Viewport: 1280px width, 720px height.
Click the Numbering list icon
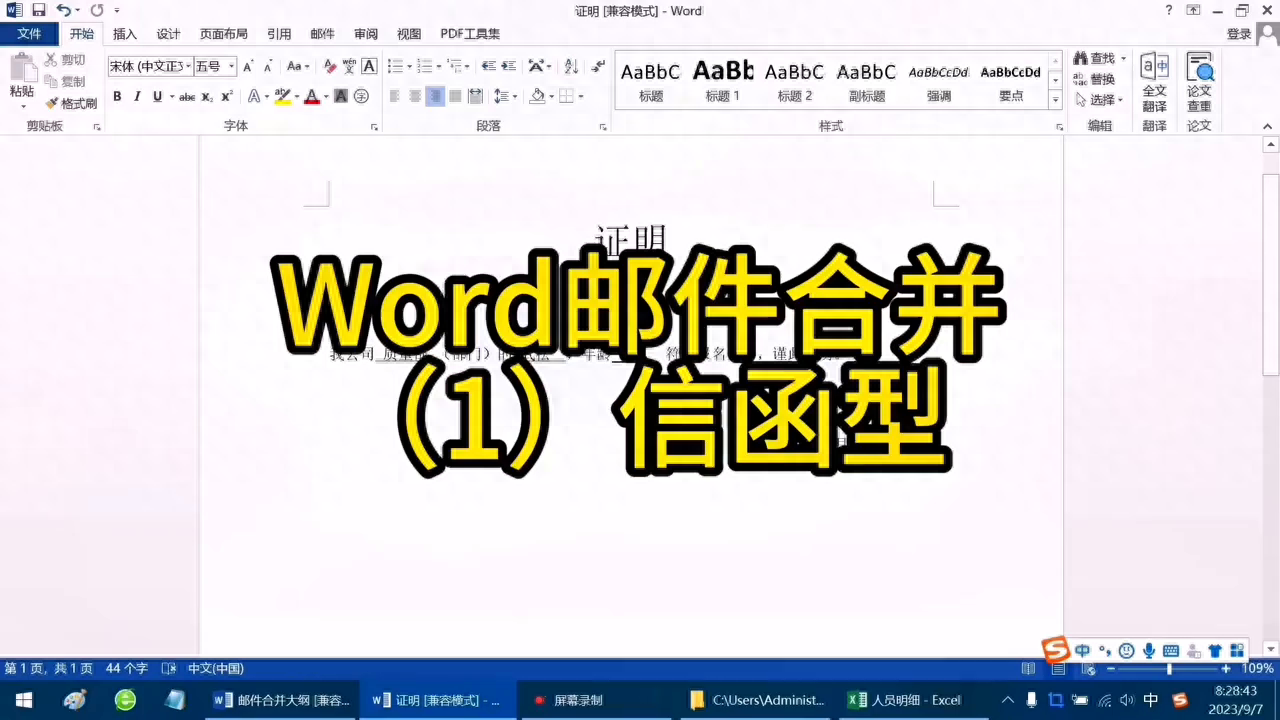pos(425,66)
